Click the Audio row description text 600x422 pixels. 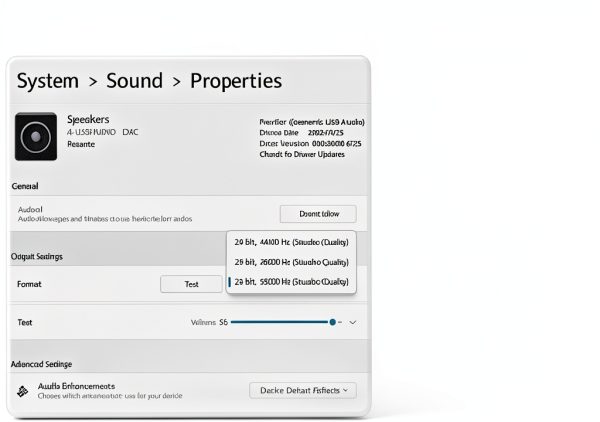(x=105, y=219)
